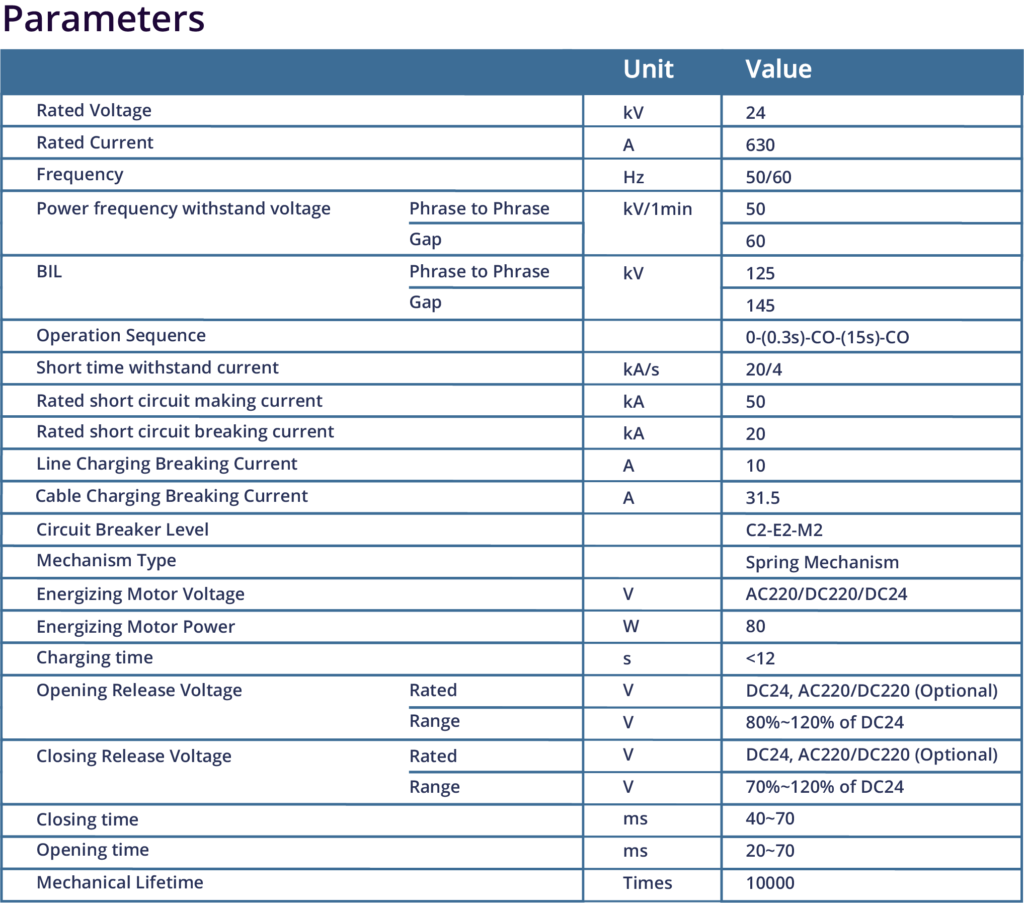The image size is (1024, 903).
Task: Click the Unit column header
Action: (648, 69)
